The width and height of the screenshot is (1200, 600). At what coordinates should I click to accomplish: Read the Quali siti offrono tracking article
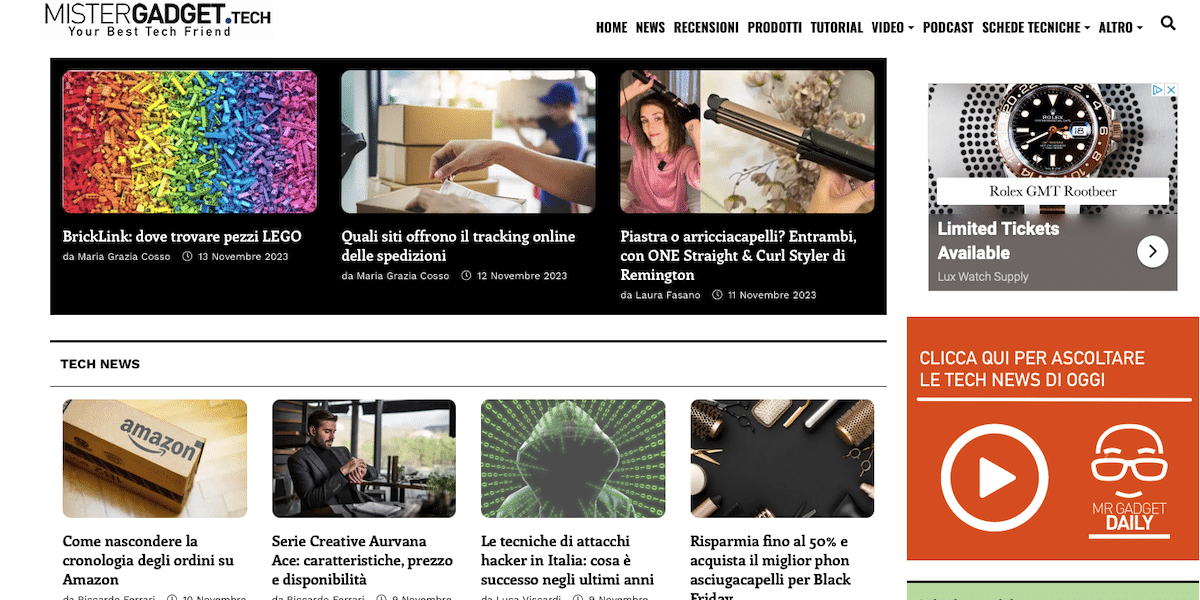click(x=458, y=246)
